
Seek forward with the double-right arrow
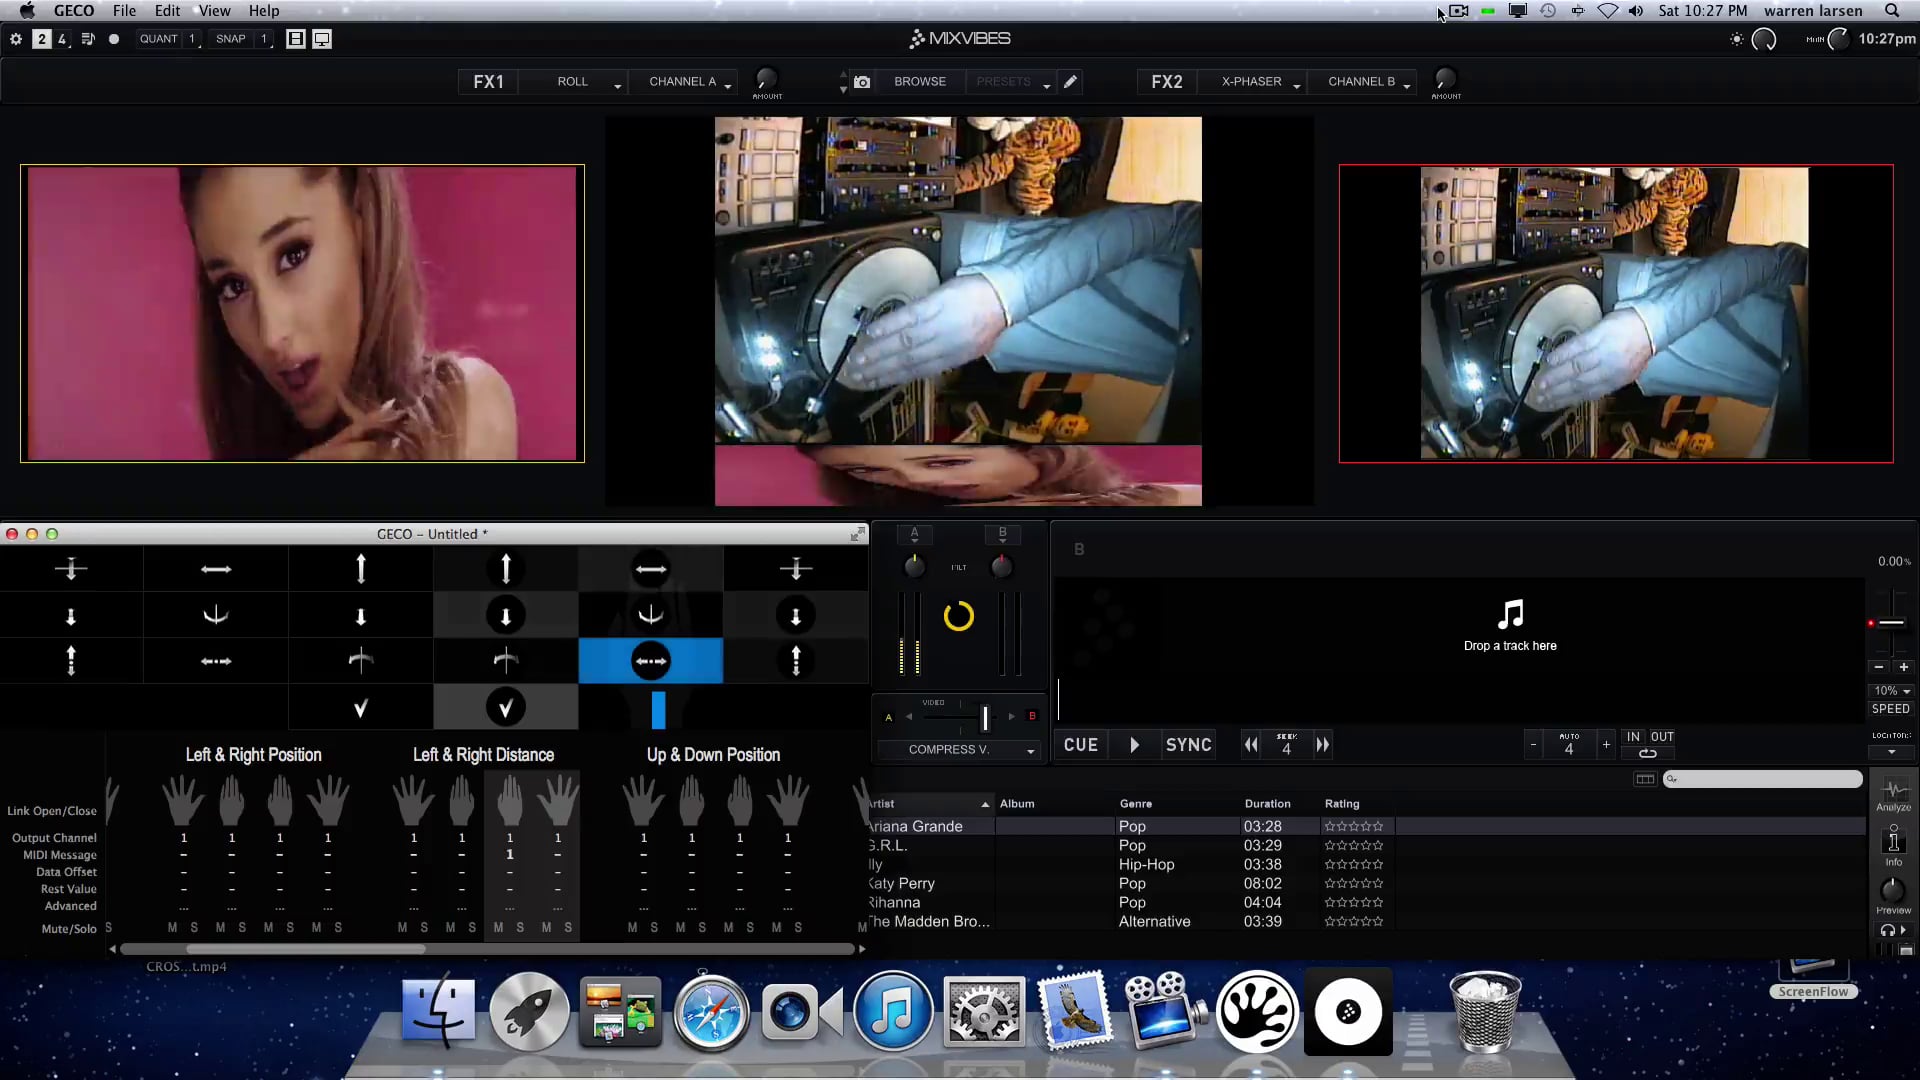pos(1322,745)
